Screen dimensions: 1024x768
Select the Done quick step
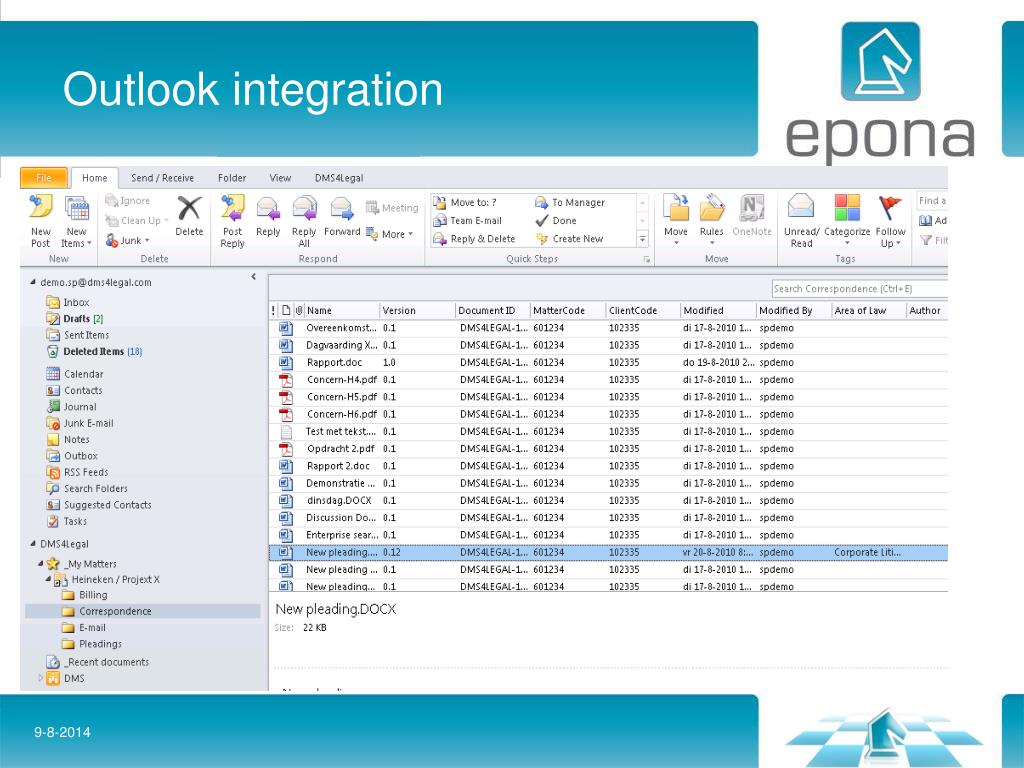coord(556,221)
